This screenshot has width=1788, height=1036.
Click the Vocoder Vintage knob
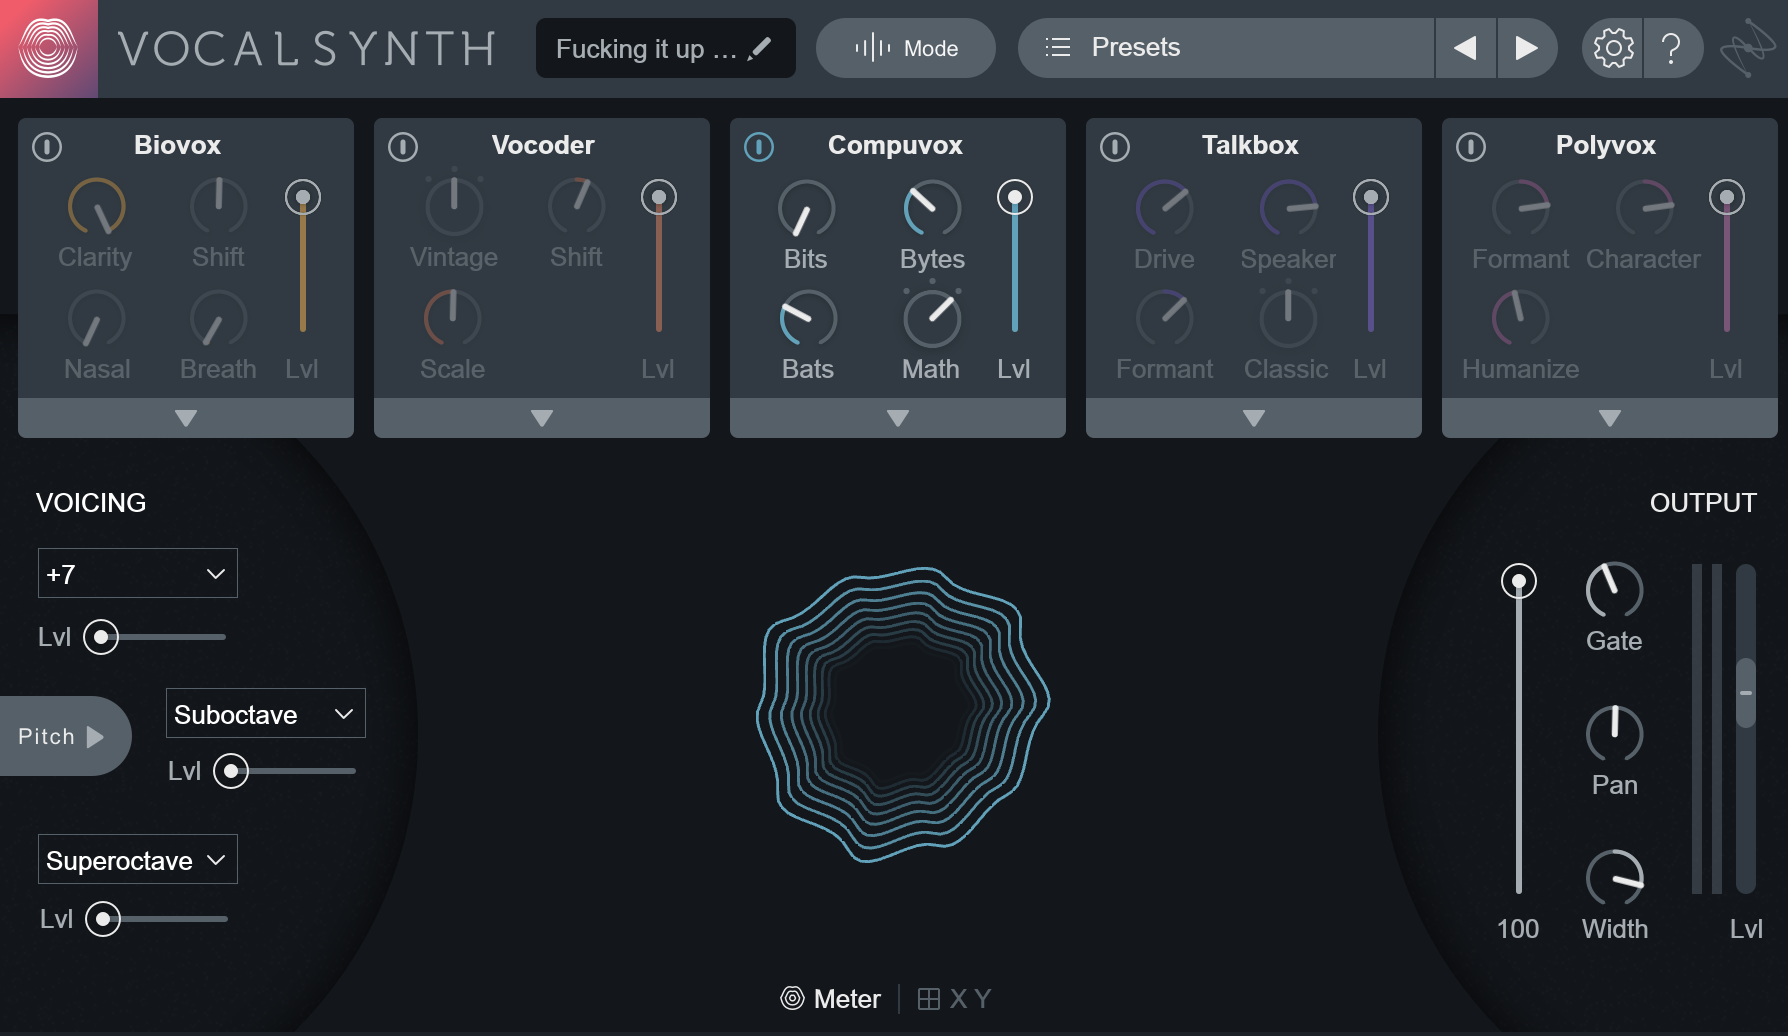coord(454,207)
